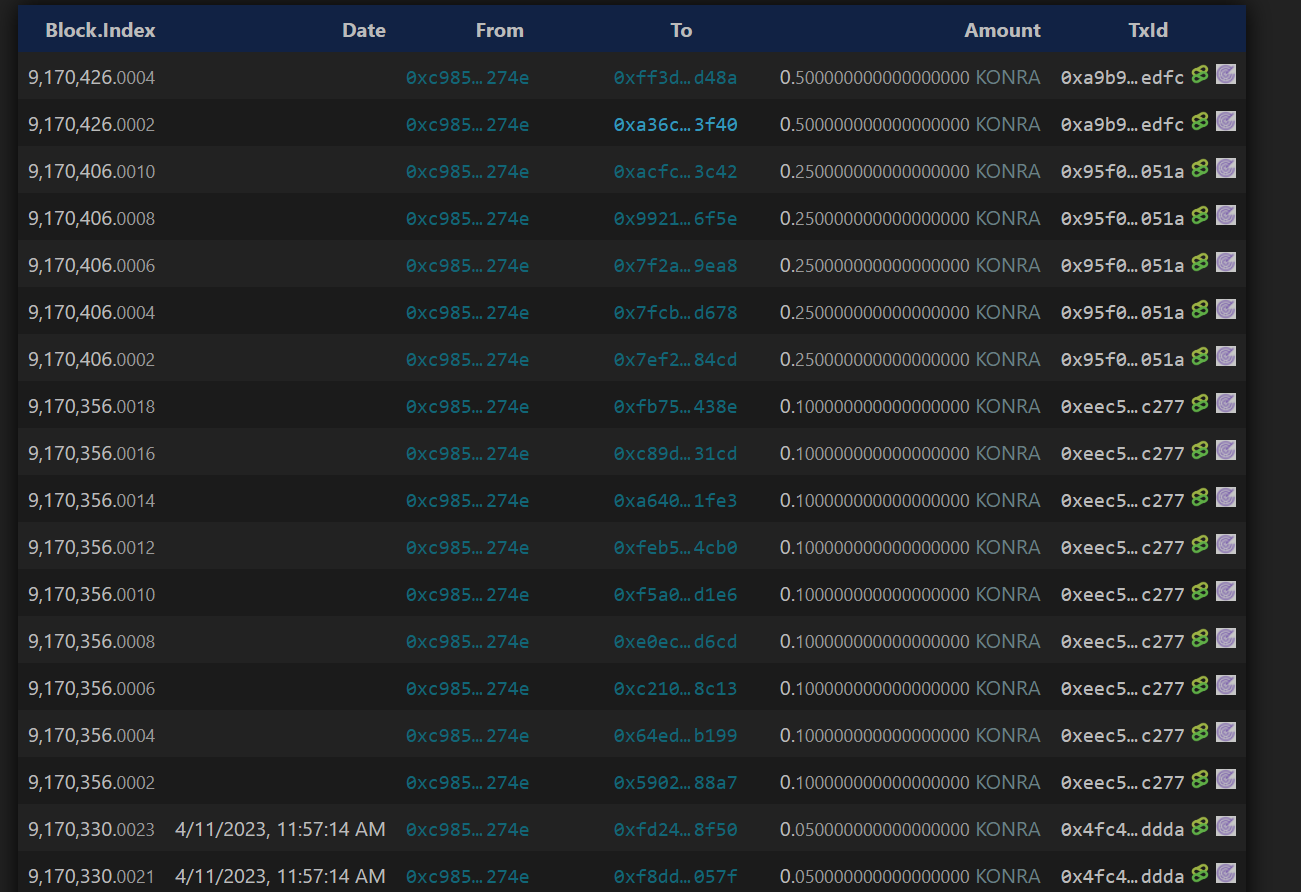Viewport: 1301px width, 892px height.
Task: Select the date 4/11/2023, 11:57:14 AM in row 9,170,330.0023
Action: click(x=280, y=829)
